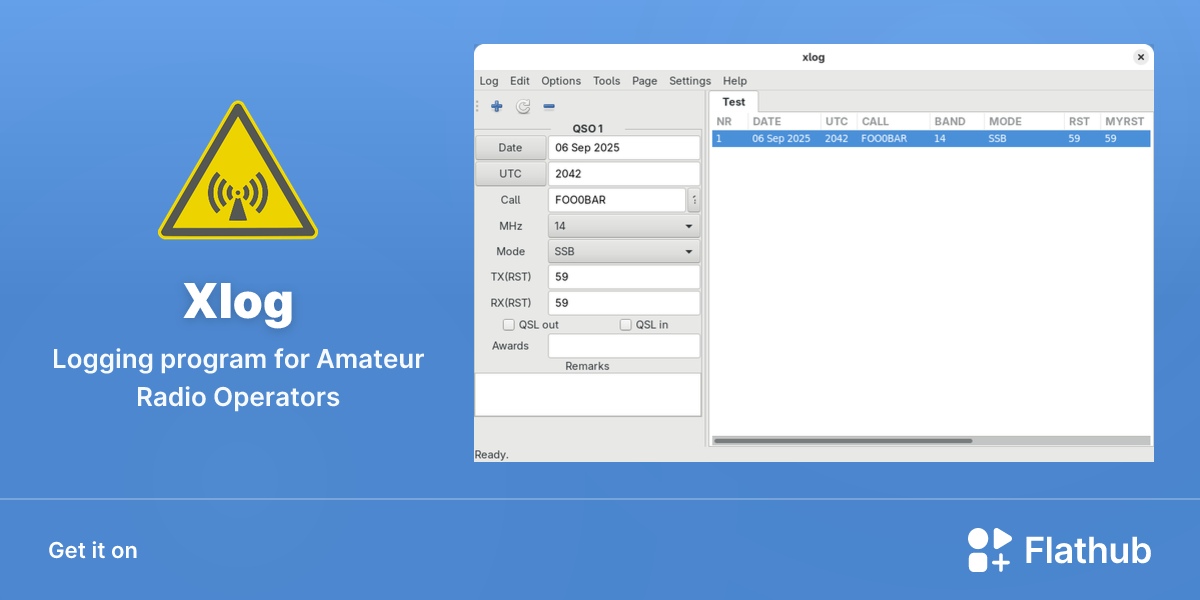Click the blue plus add QSO icon
The height and width of the screenshot is (600, 1200).
pyautogui.click(x=497, y=106)
